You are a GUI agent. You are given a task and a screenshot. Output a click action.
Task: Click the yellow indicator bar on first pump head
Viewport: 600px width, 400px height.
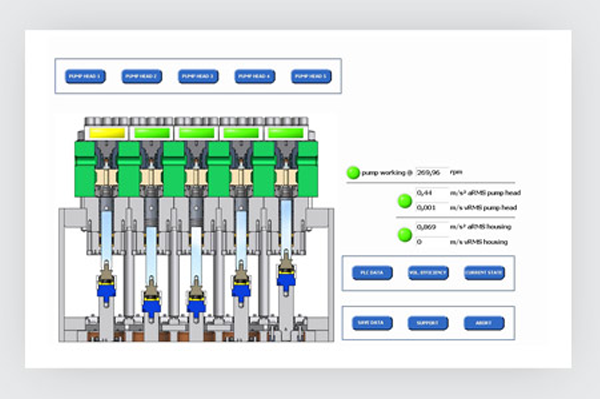coord(106,132)
